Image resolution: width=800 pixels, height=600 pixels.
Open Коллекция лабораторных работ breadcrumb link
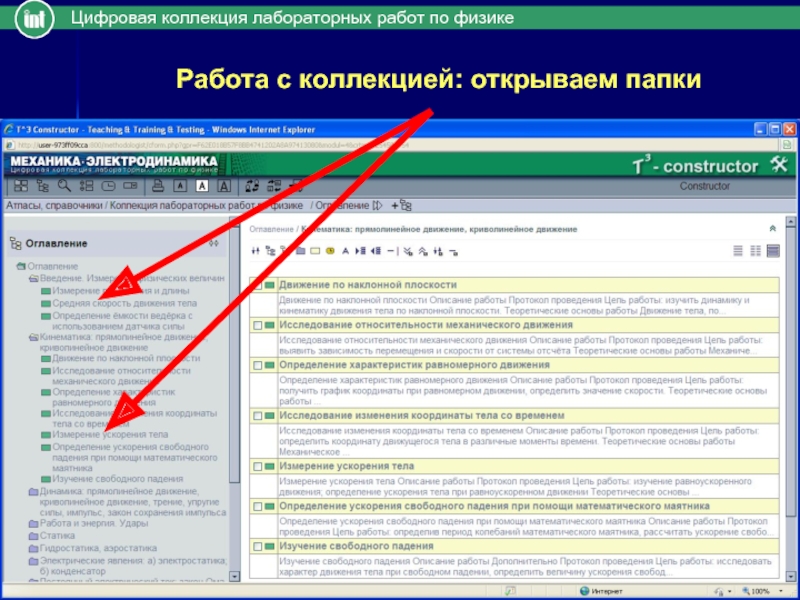coord(206,206)
